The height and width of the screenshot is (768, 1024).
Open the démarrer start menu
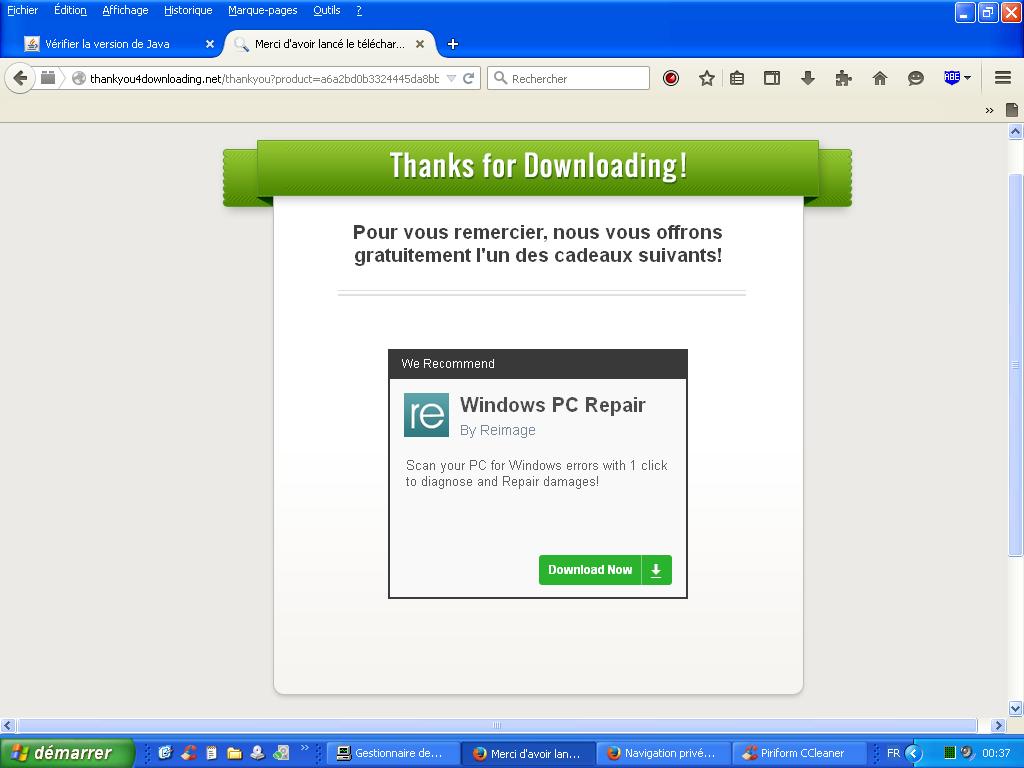(x=67, y=753)
